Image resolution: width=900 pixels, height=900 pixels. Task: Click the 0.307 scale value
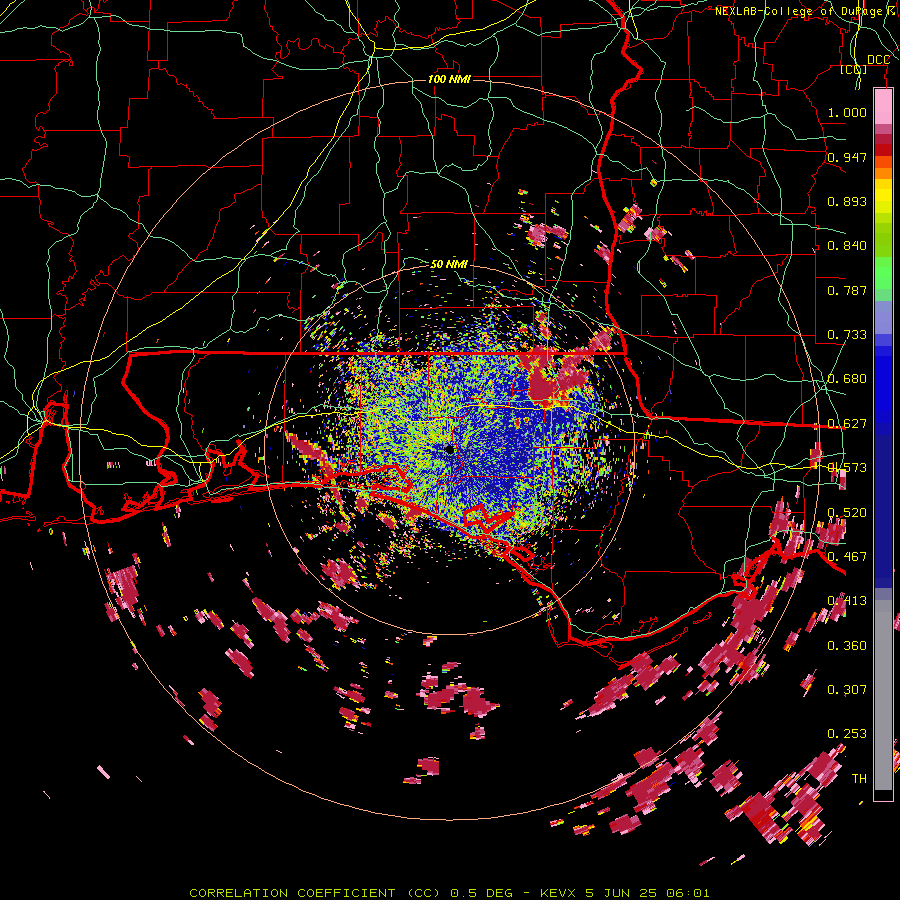point(847,689)
